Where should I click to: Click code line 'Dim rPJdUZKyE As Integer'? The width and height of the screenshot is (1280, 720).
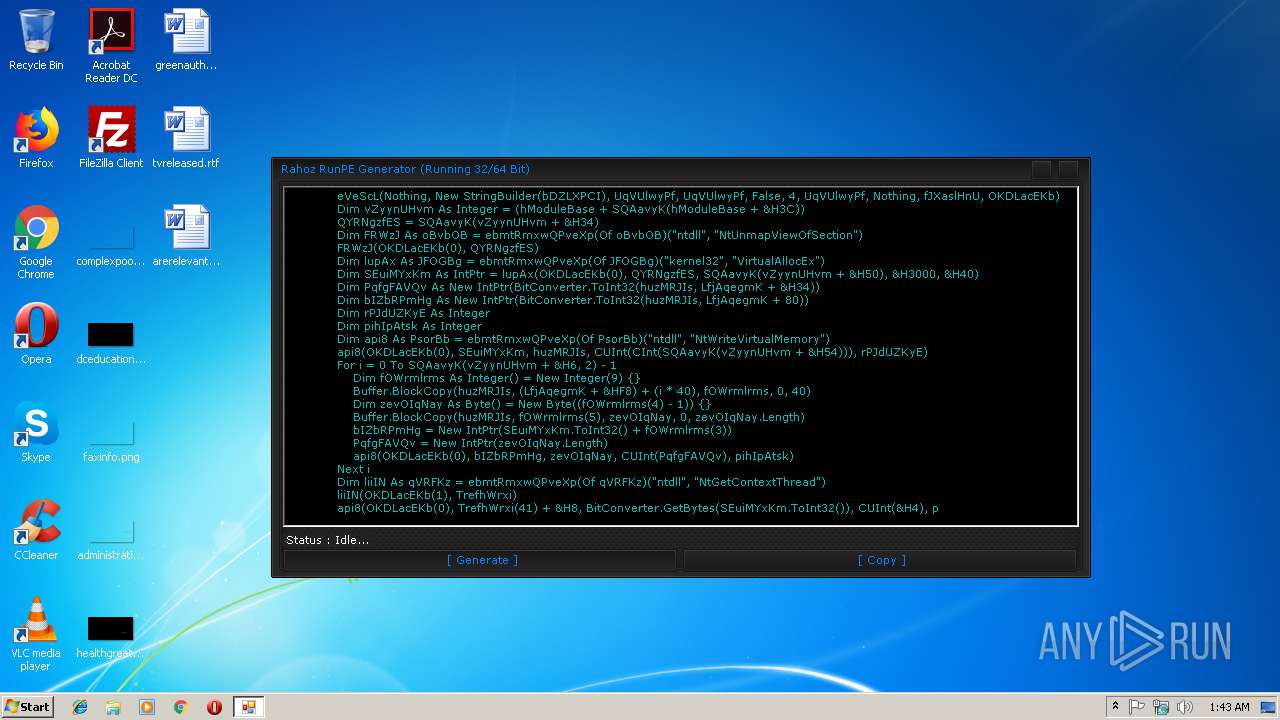413,313
